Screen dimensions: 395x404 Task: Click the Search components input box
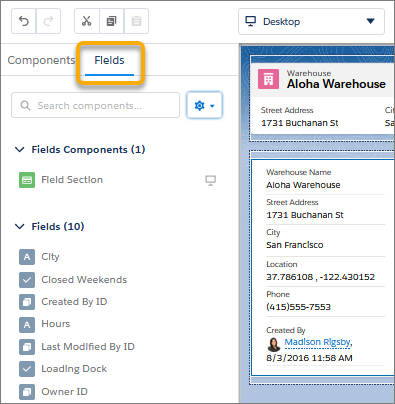coord(95,105)
